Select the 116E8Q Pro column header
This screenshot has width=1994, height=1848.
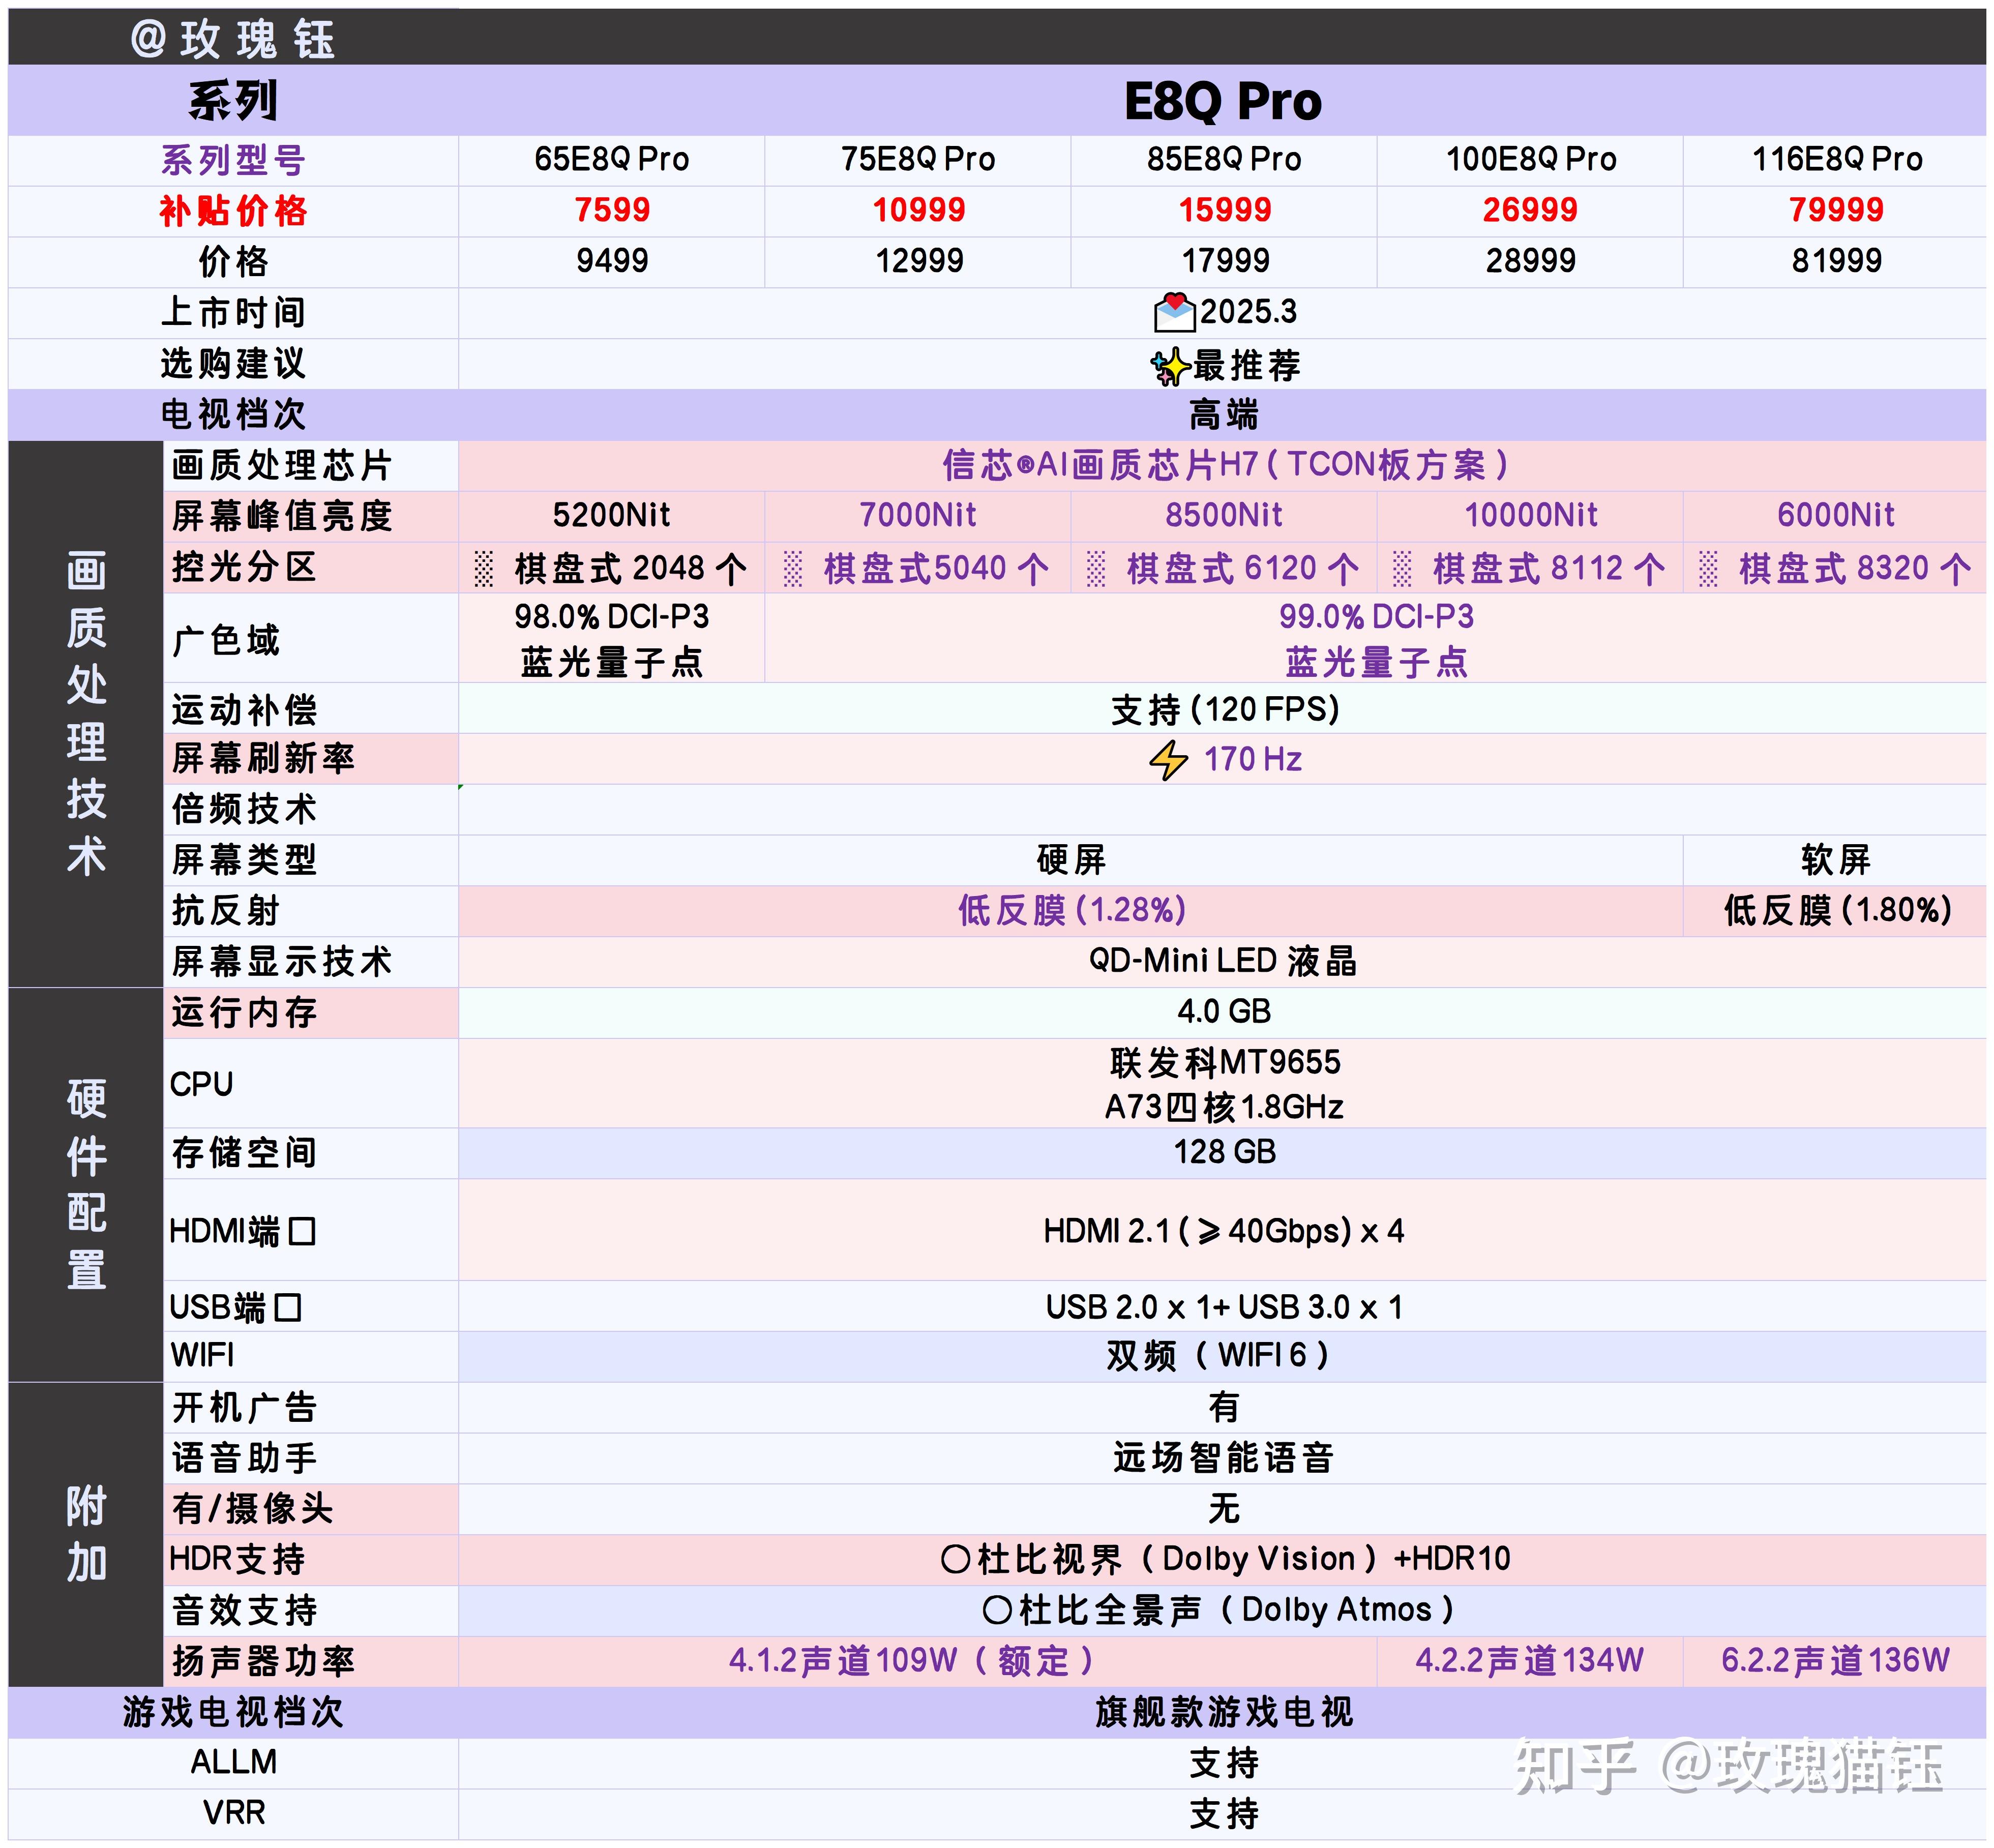tap(1836, 158)
